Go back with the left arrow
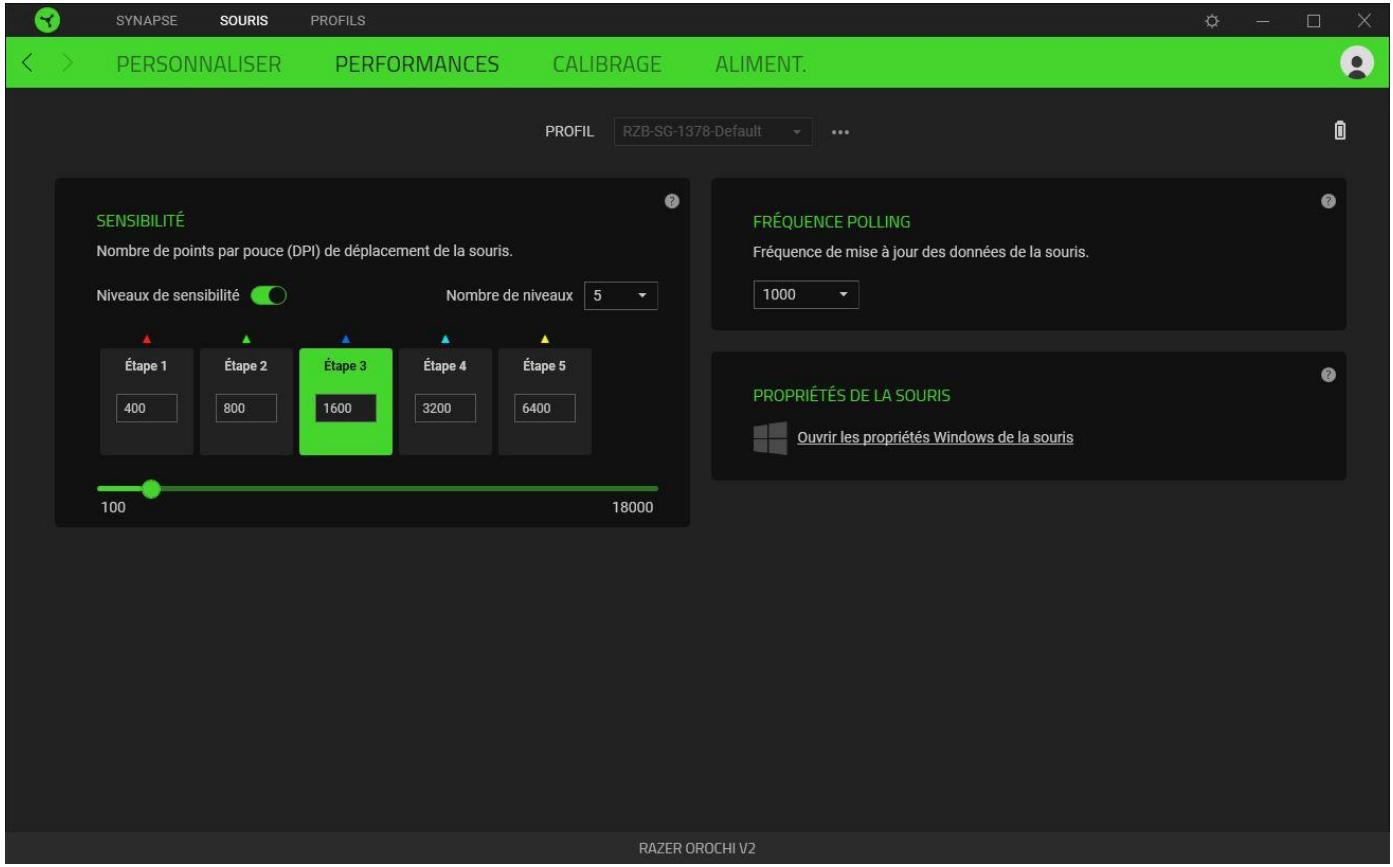Screen dimensions: 1393x867 point(28,64)
